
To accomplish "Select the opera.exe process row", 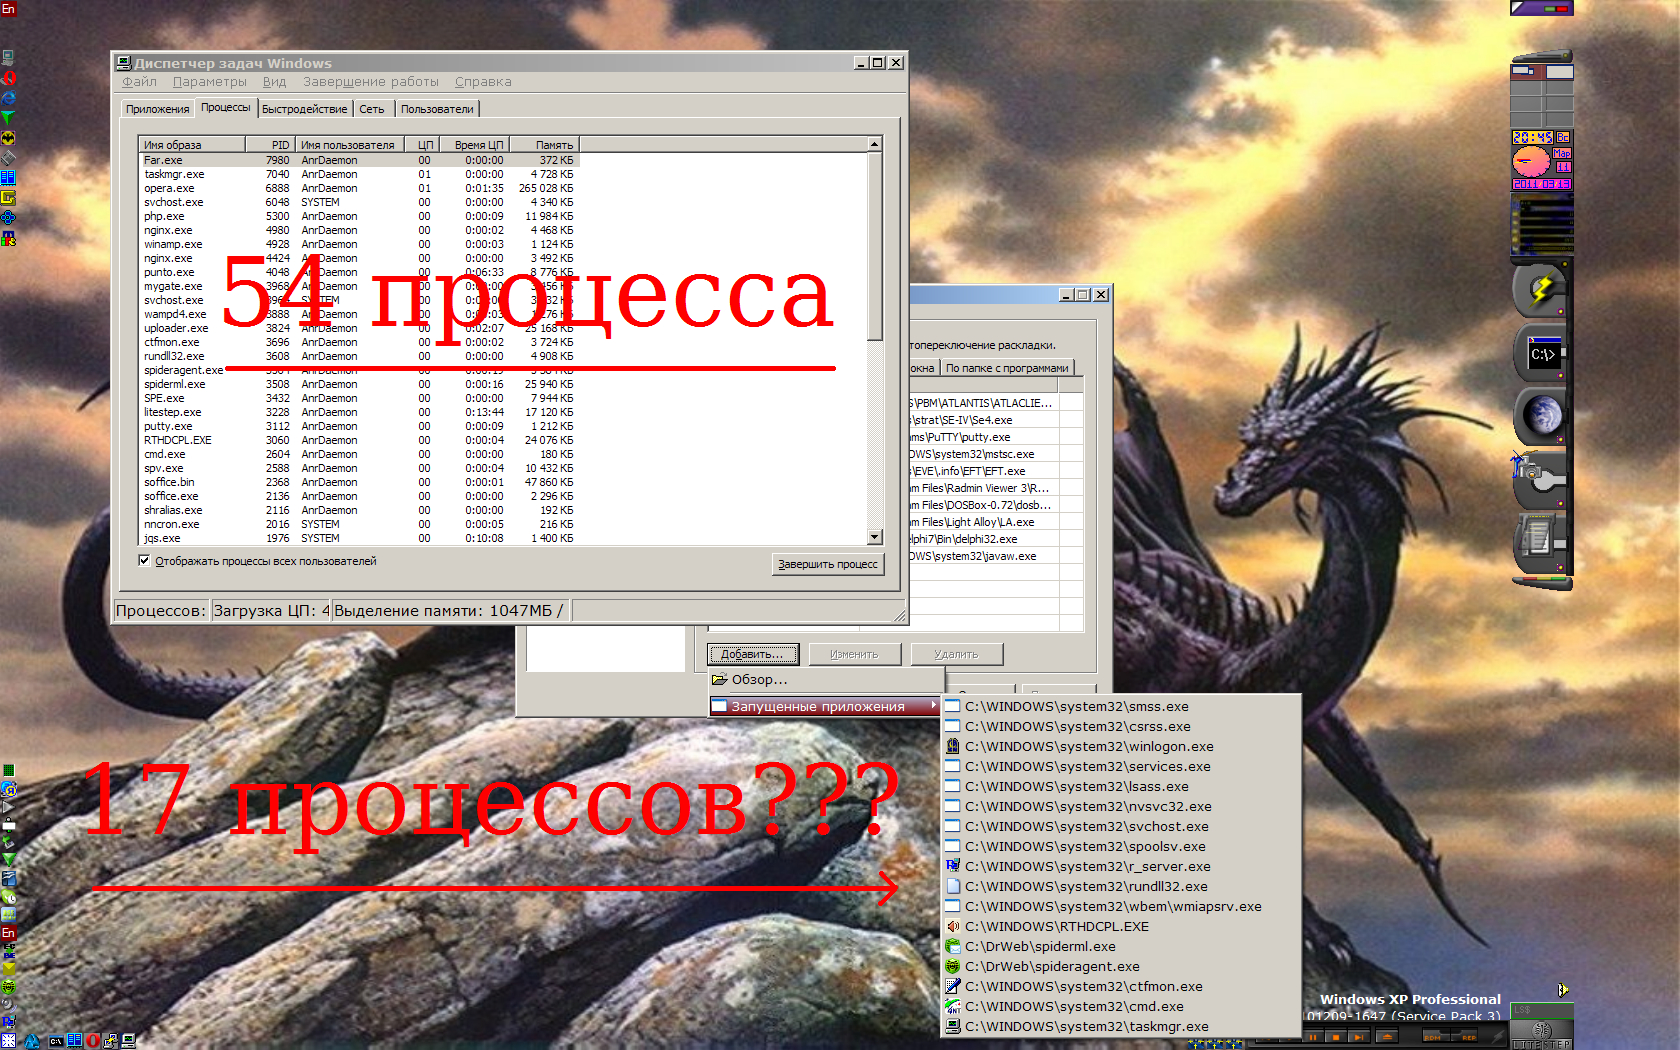I will (x=359, y=188).
